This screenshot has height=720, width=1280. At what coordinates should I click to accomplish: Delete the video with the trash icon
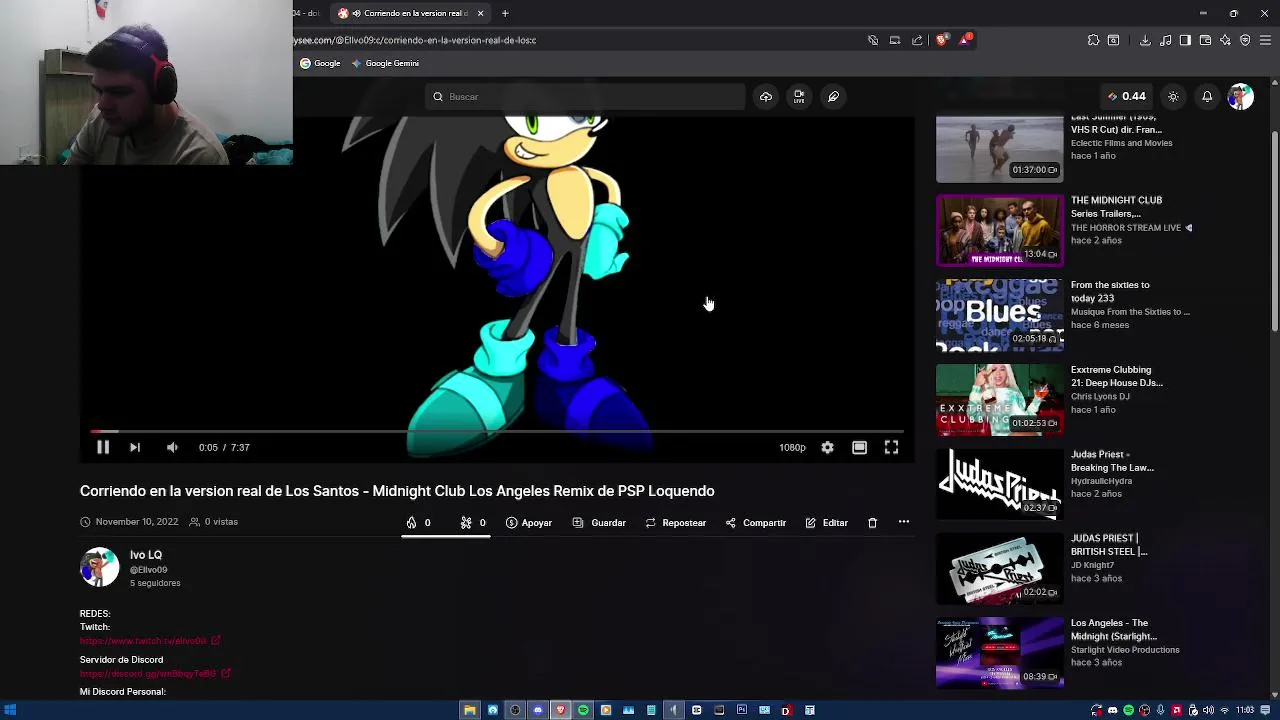(872, 522)
